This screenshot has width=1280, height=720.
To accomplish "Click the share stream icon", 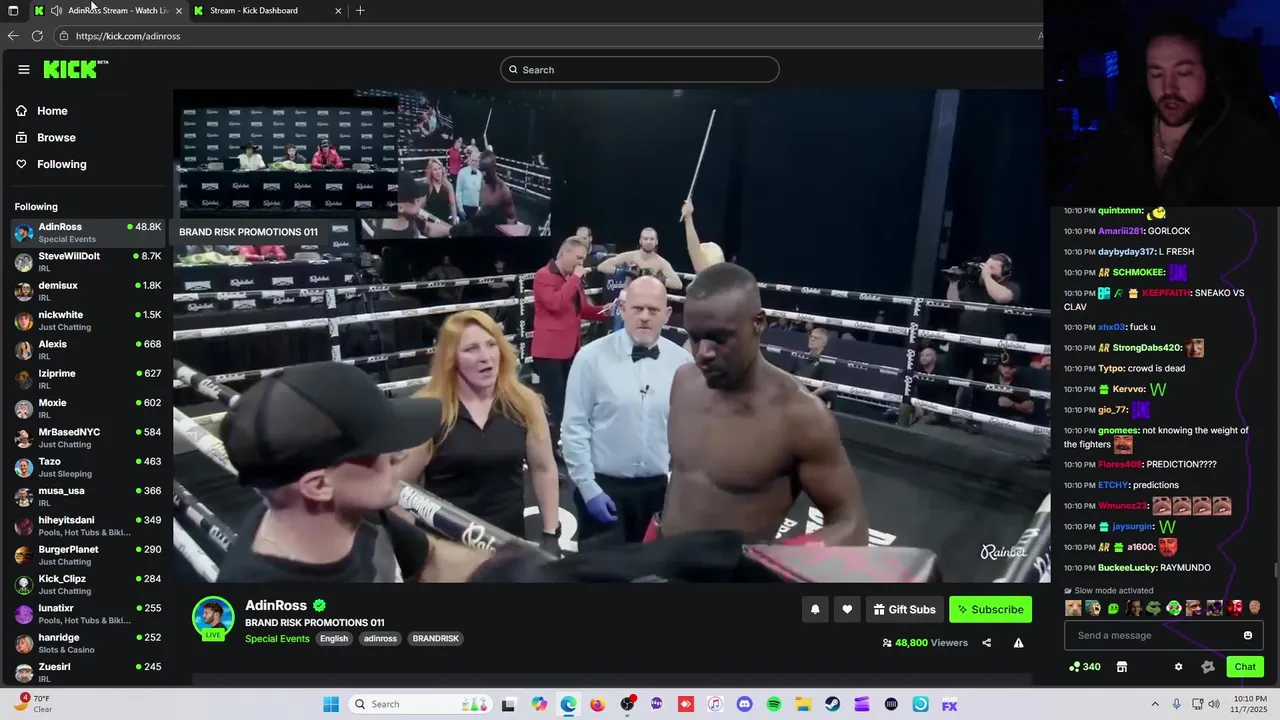I will tap(986, 643).
